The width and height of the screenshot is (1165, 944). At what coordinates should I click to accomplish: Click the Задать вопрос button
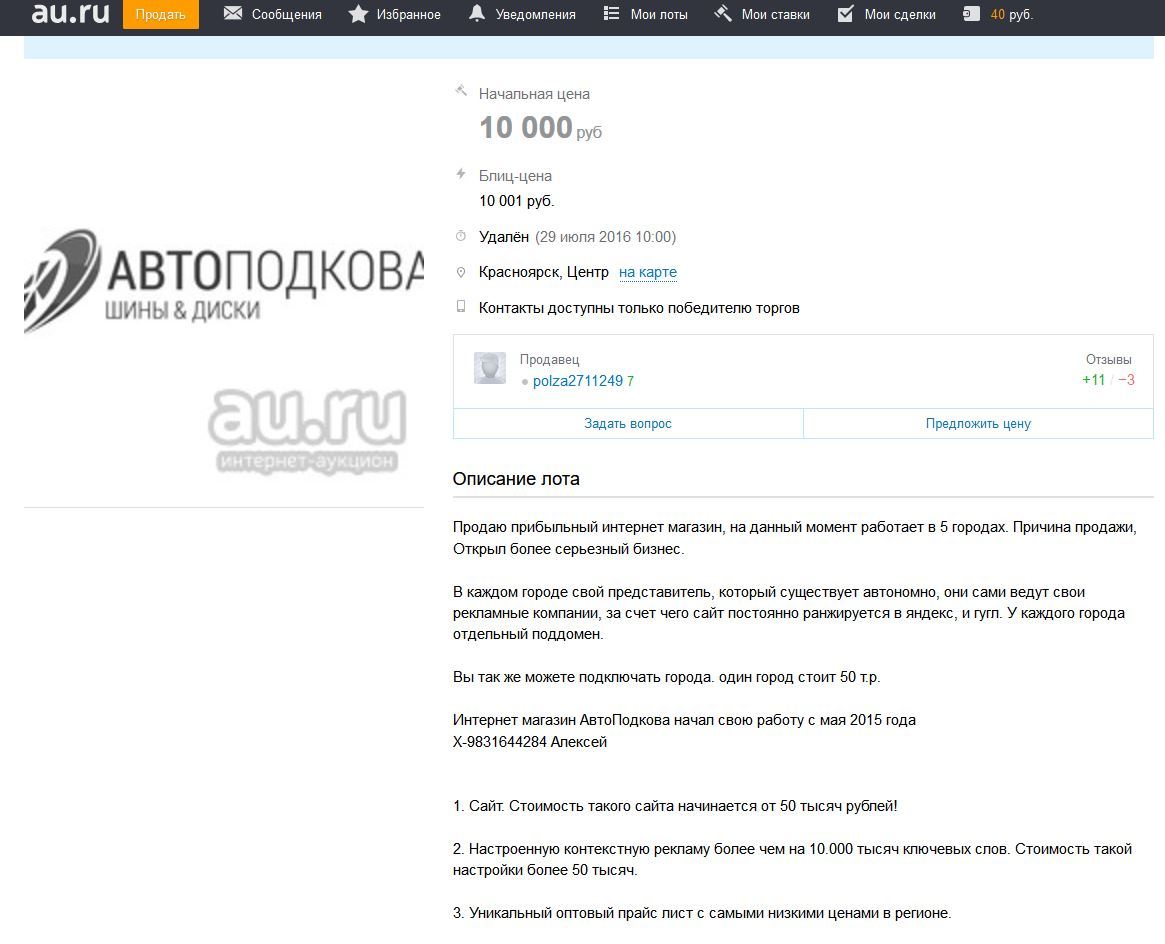point(628,423)
